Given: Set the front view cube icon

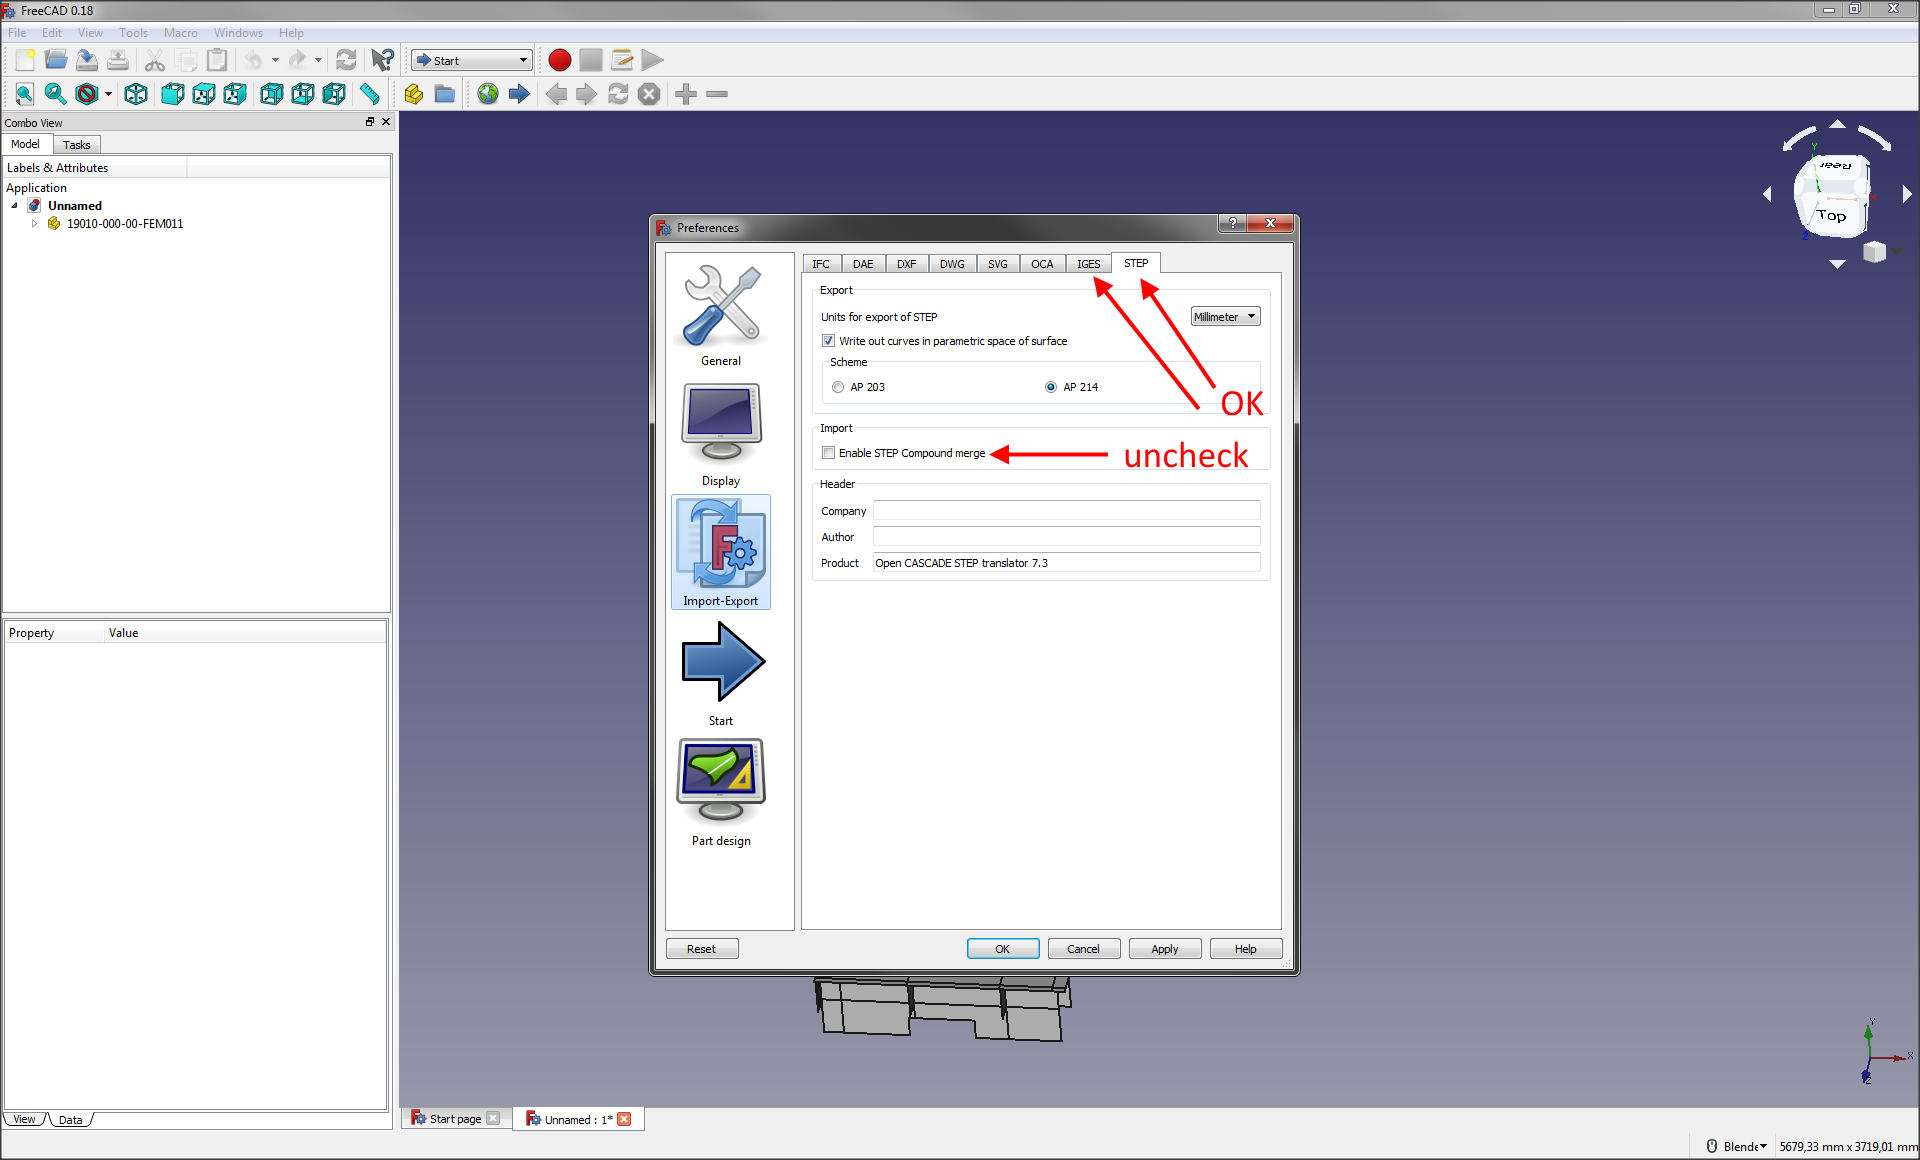Looking at the screenshot, I should pyautogui.click(x=173, y=94).
